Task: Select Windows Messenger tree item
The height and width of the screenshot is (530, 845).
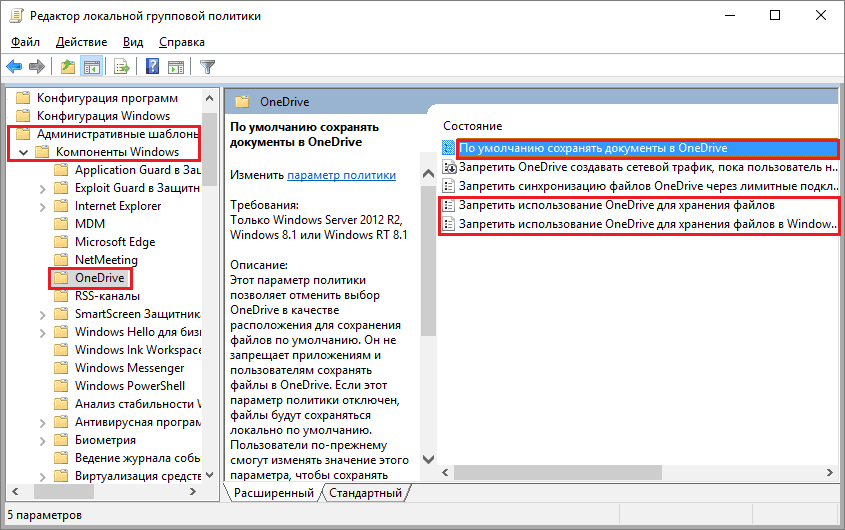Action: click(129, 368)
